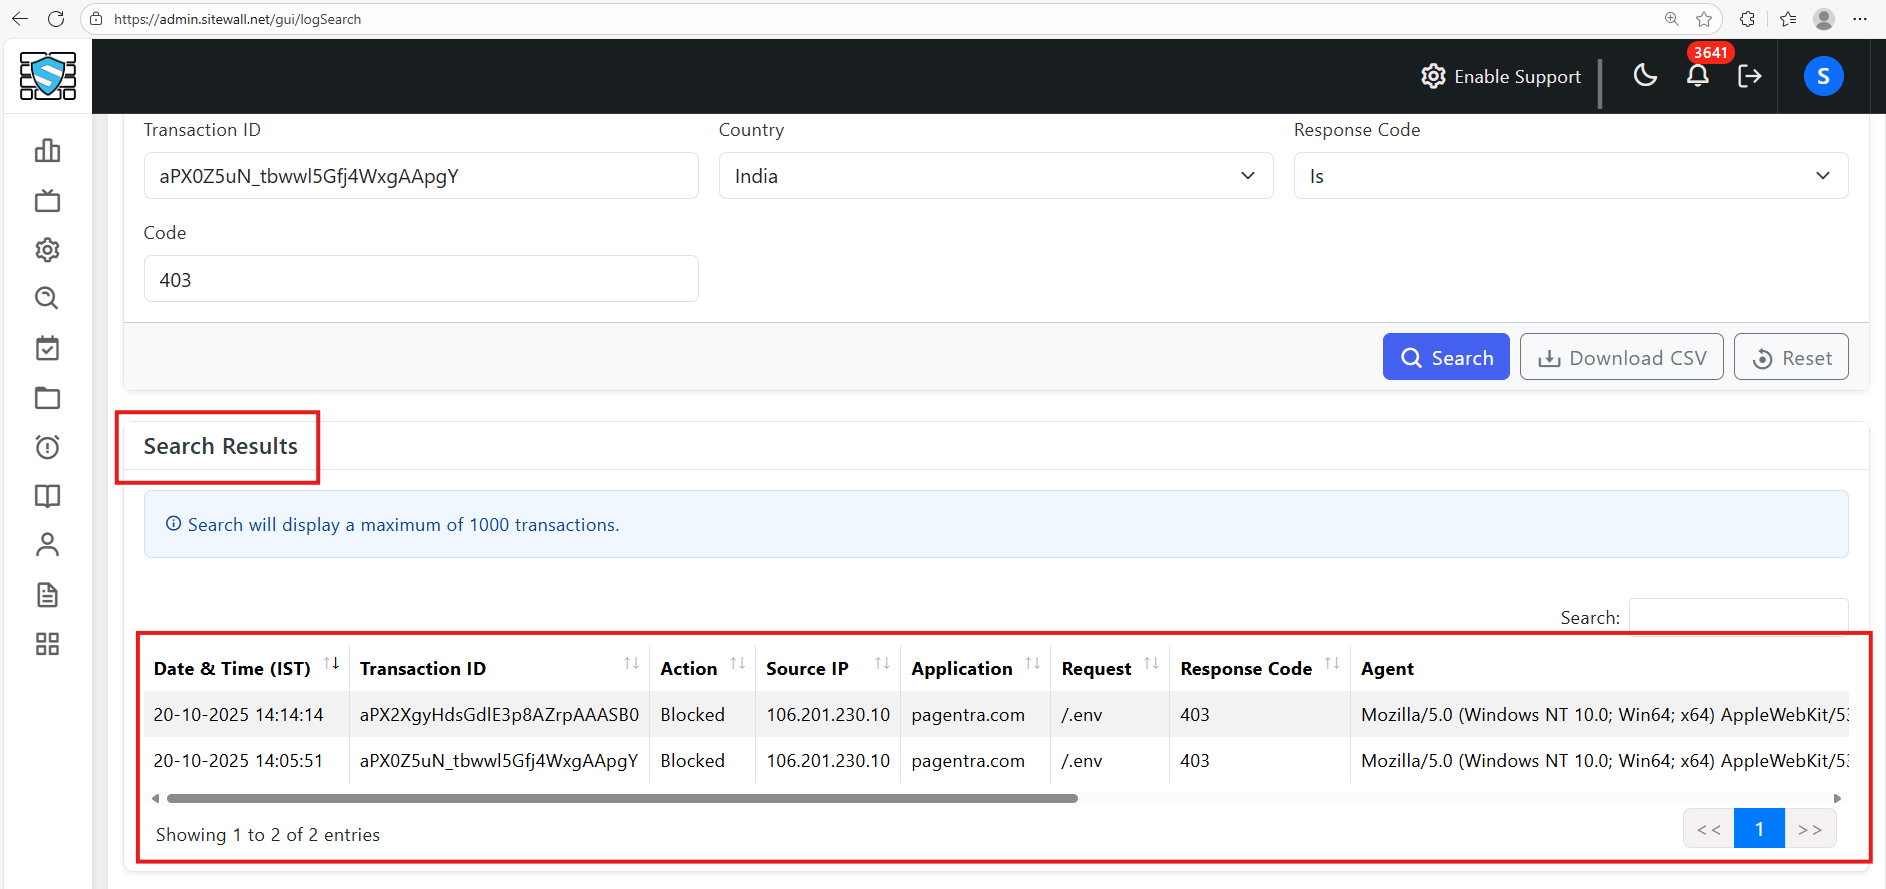The image size is (1886, 889).
Task: Open the folder icon in sidebar
Action: tap(47, 398)
